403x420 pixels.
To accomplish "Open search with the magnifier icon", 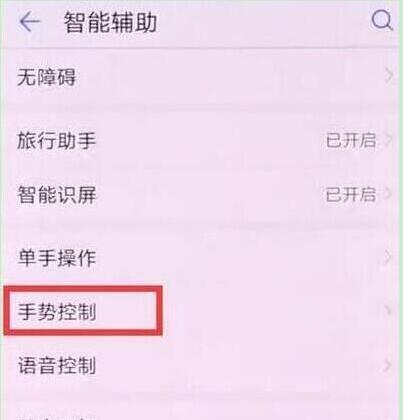I will tap(382, 20).
